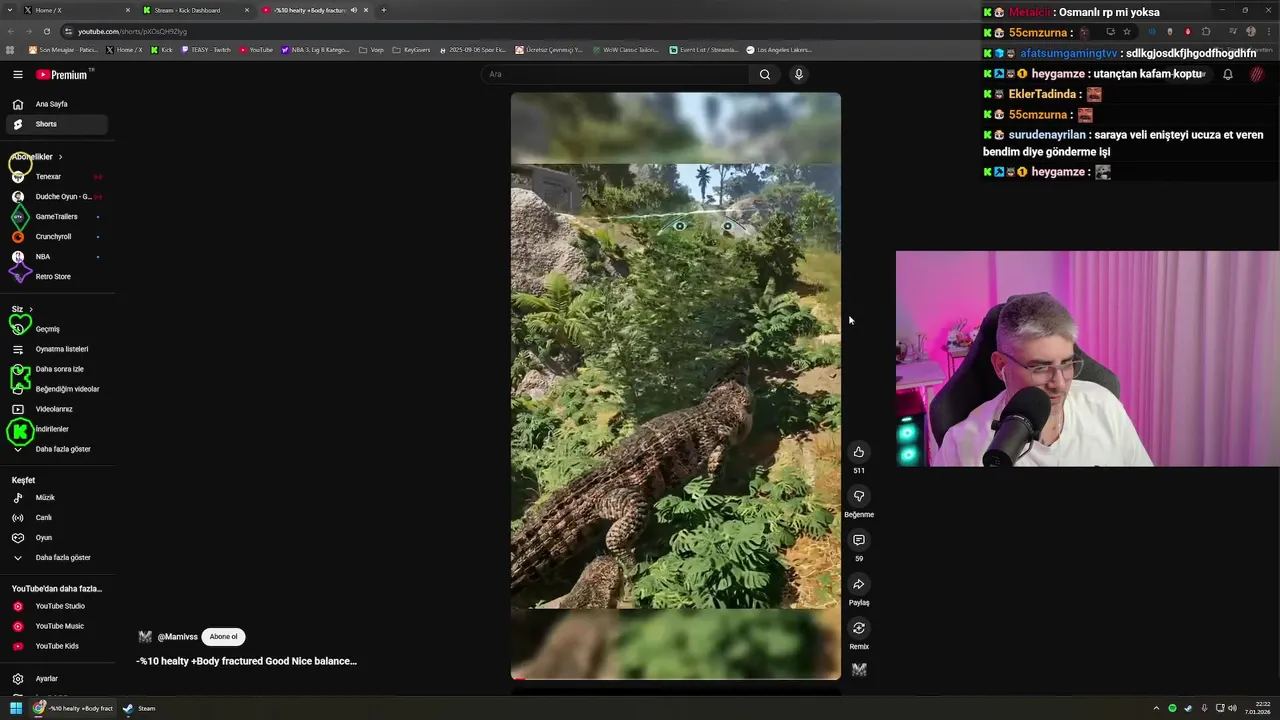Open YouTube Music
Viewport: 1280px width, 720px height.
pos(57,626)
